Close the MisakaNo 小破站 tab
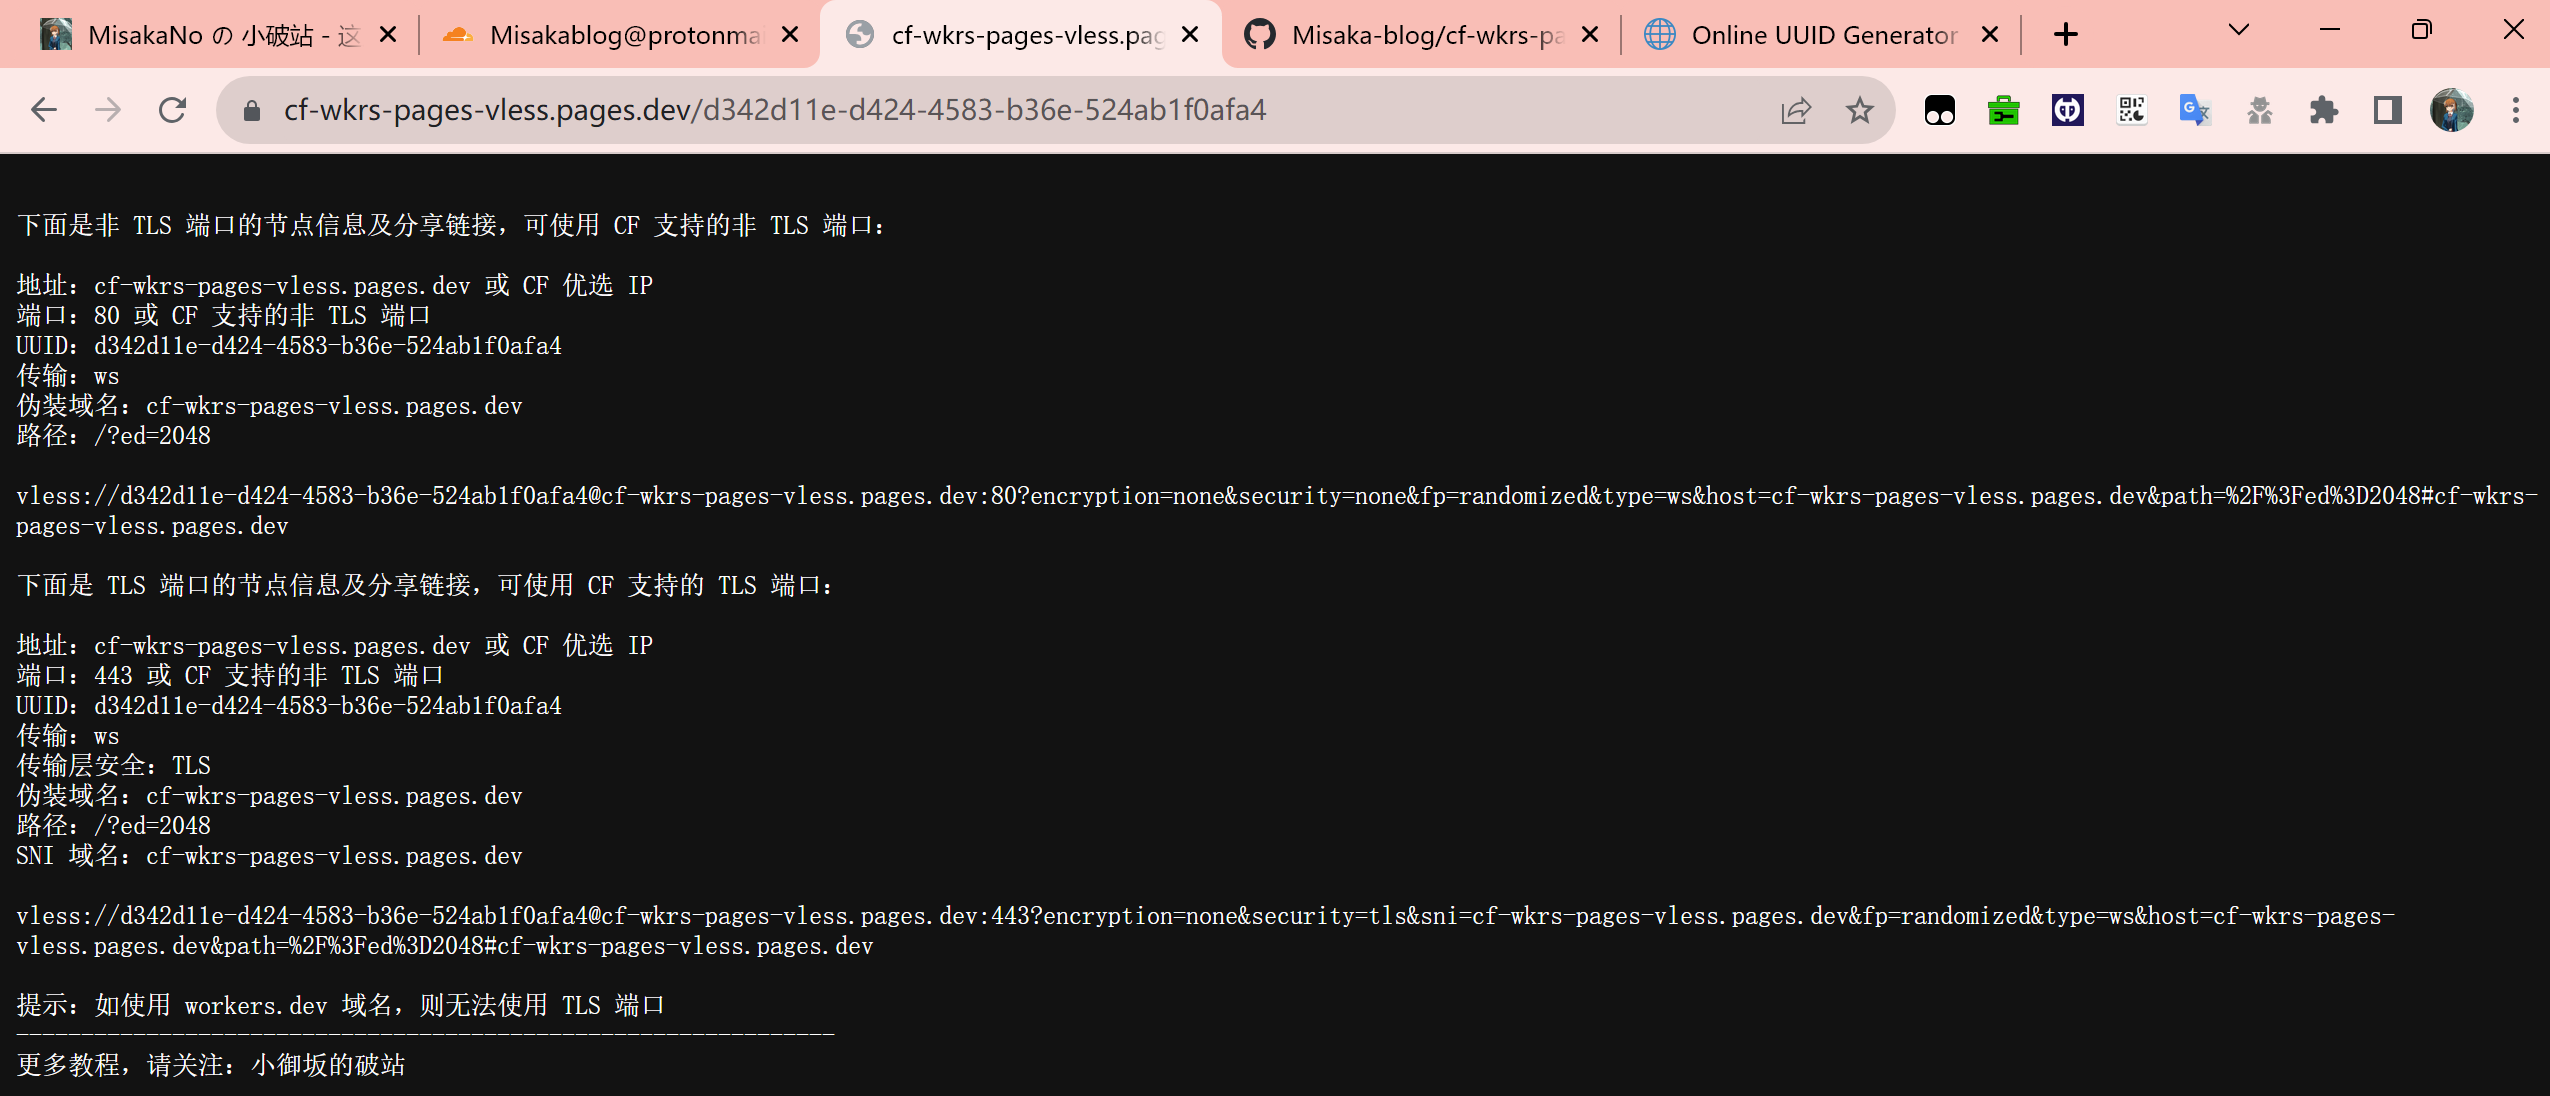2550x1096 pixels. 389,35
